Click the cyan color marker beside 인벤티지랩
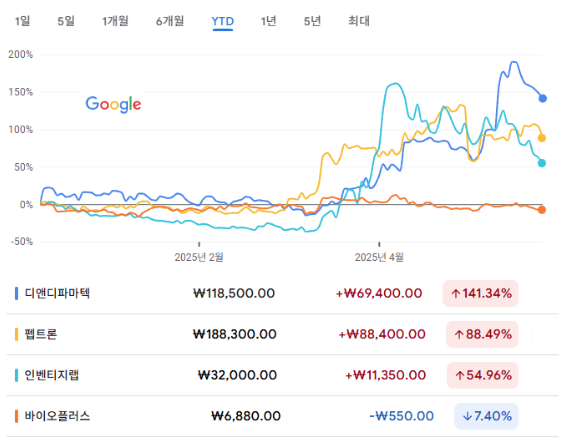576x447 pixels. (x=17, y=375)
